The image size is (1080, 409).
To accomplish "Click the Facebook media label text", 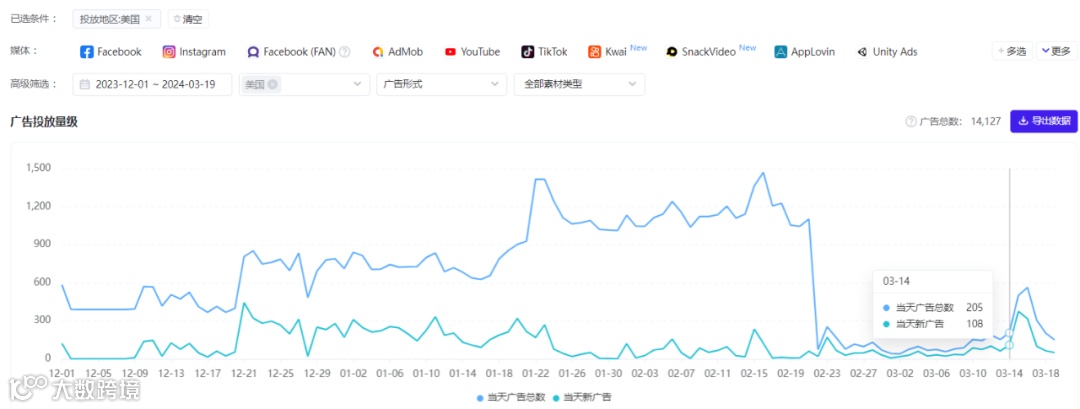I will click(119, 52).
